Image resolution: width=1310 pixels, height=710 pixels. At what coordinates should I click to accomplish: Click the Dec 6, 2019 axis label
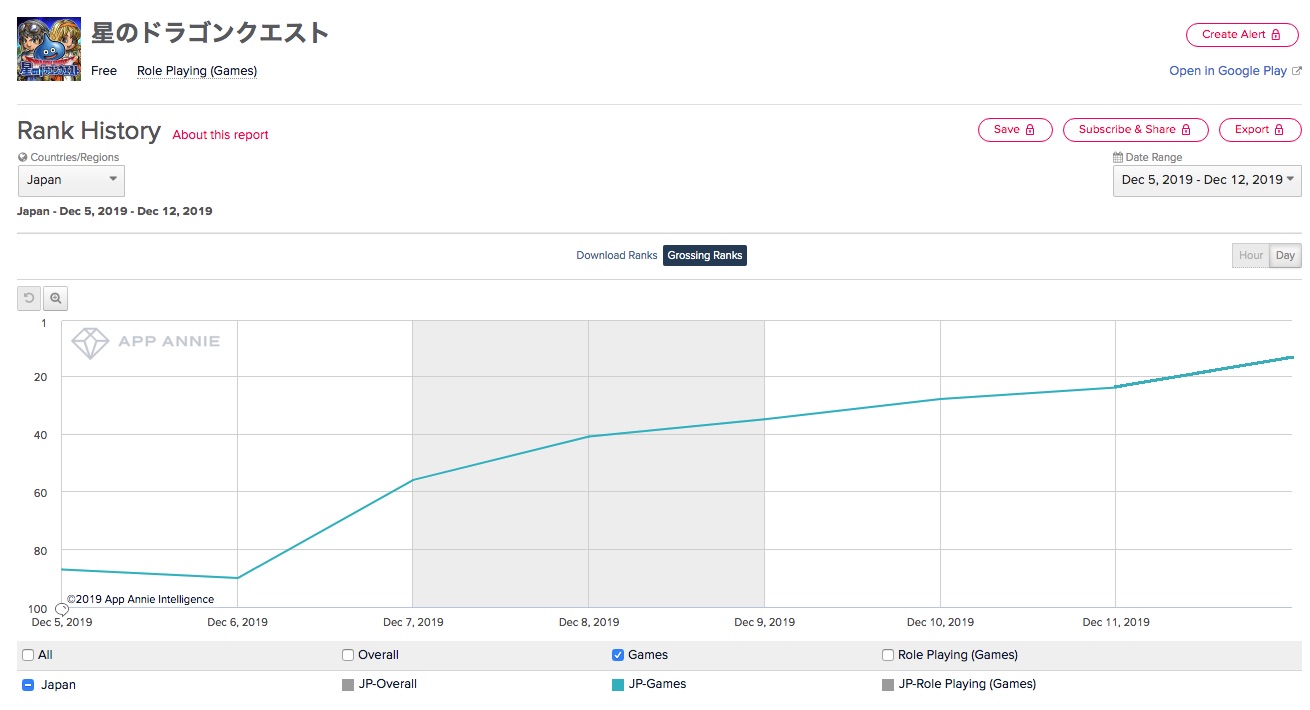click(238, 622)
